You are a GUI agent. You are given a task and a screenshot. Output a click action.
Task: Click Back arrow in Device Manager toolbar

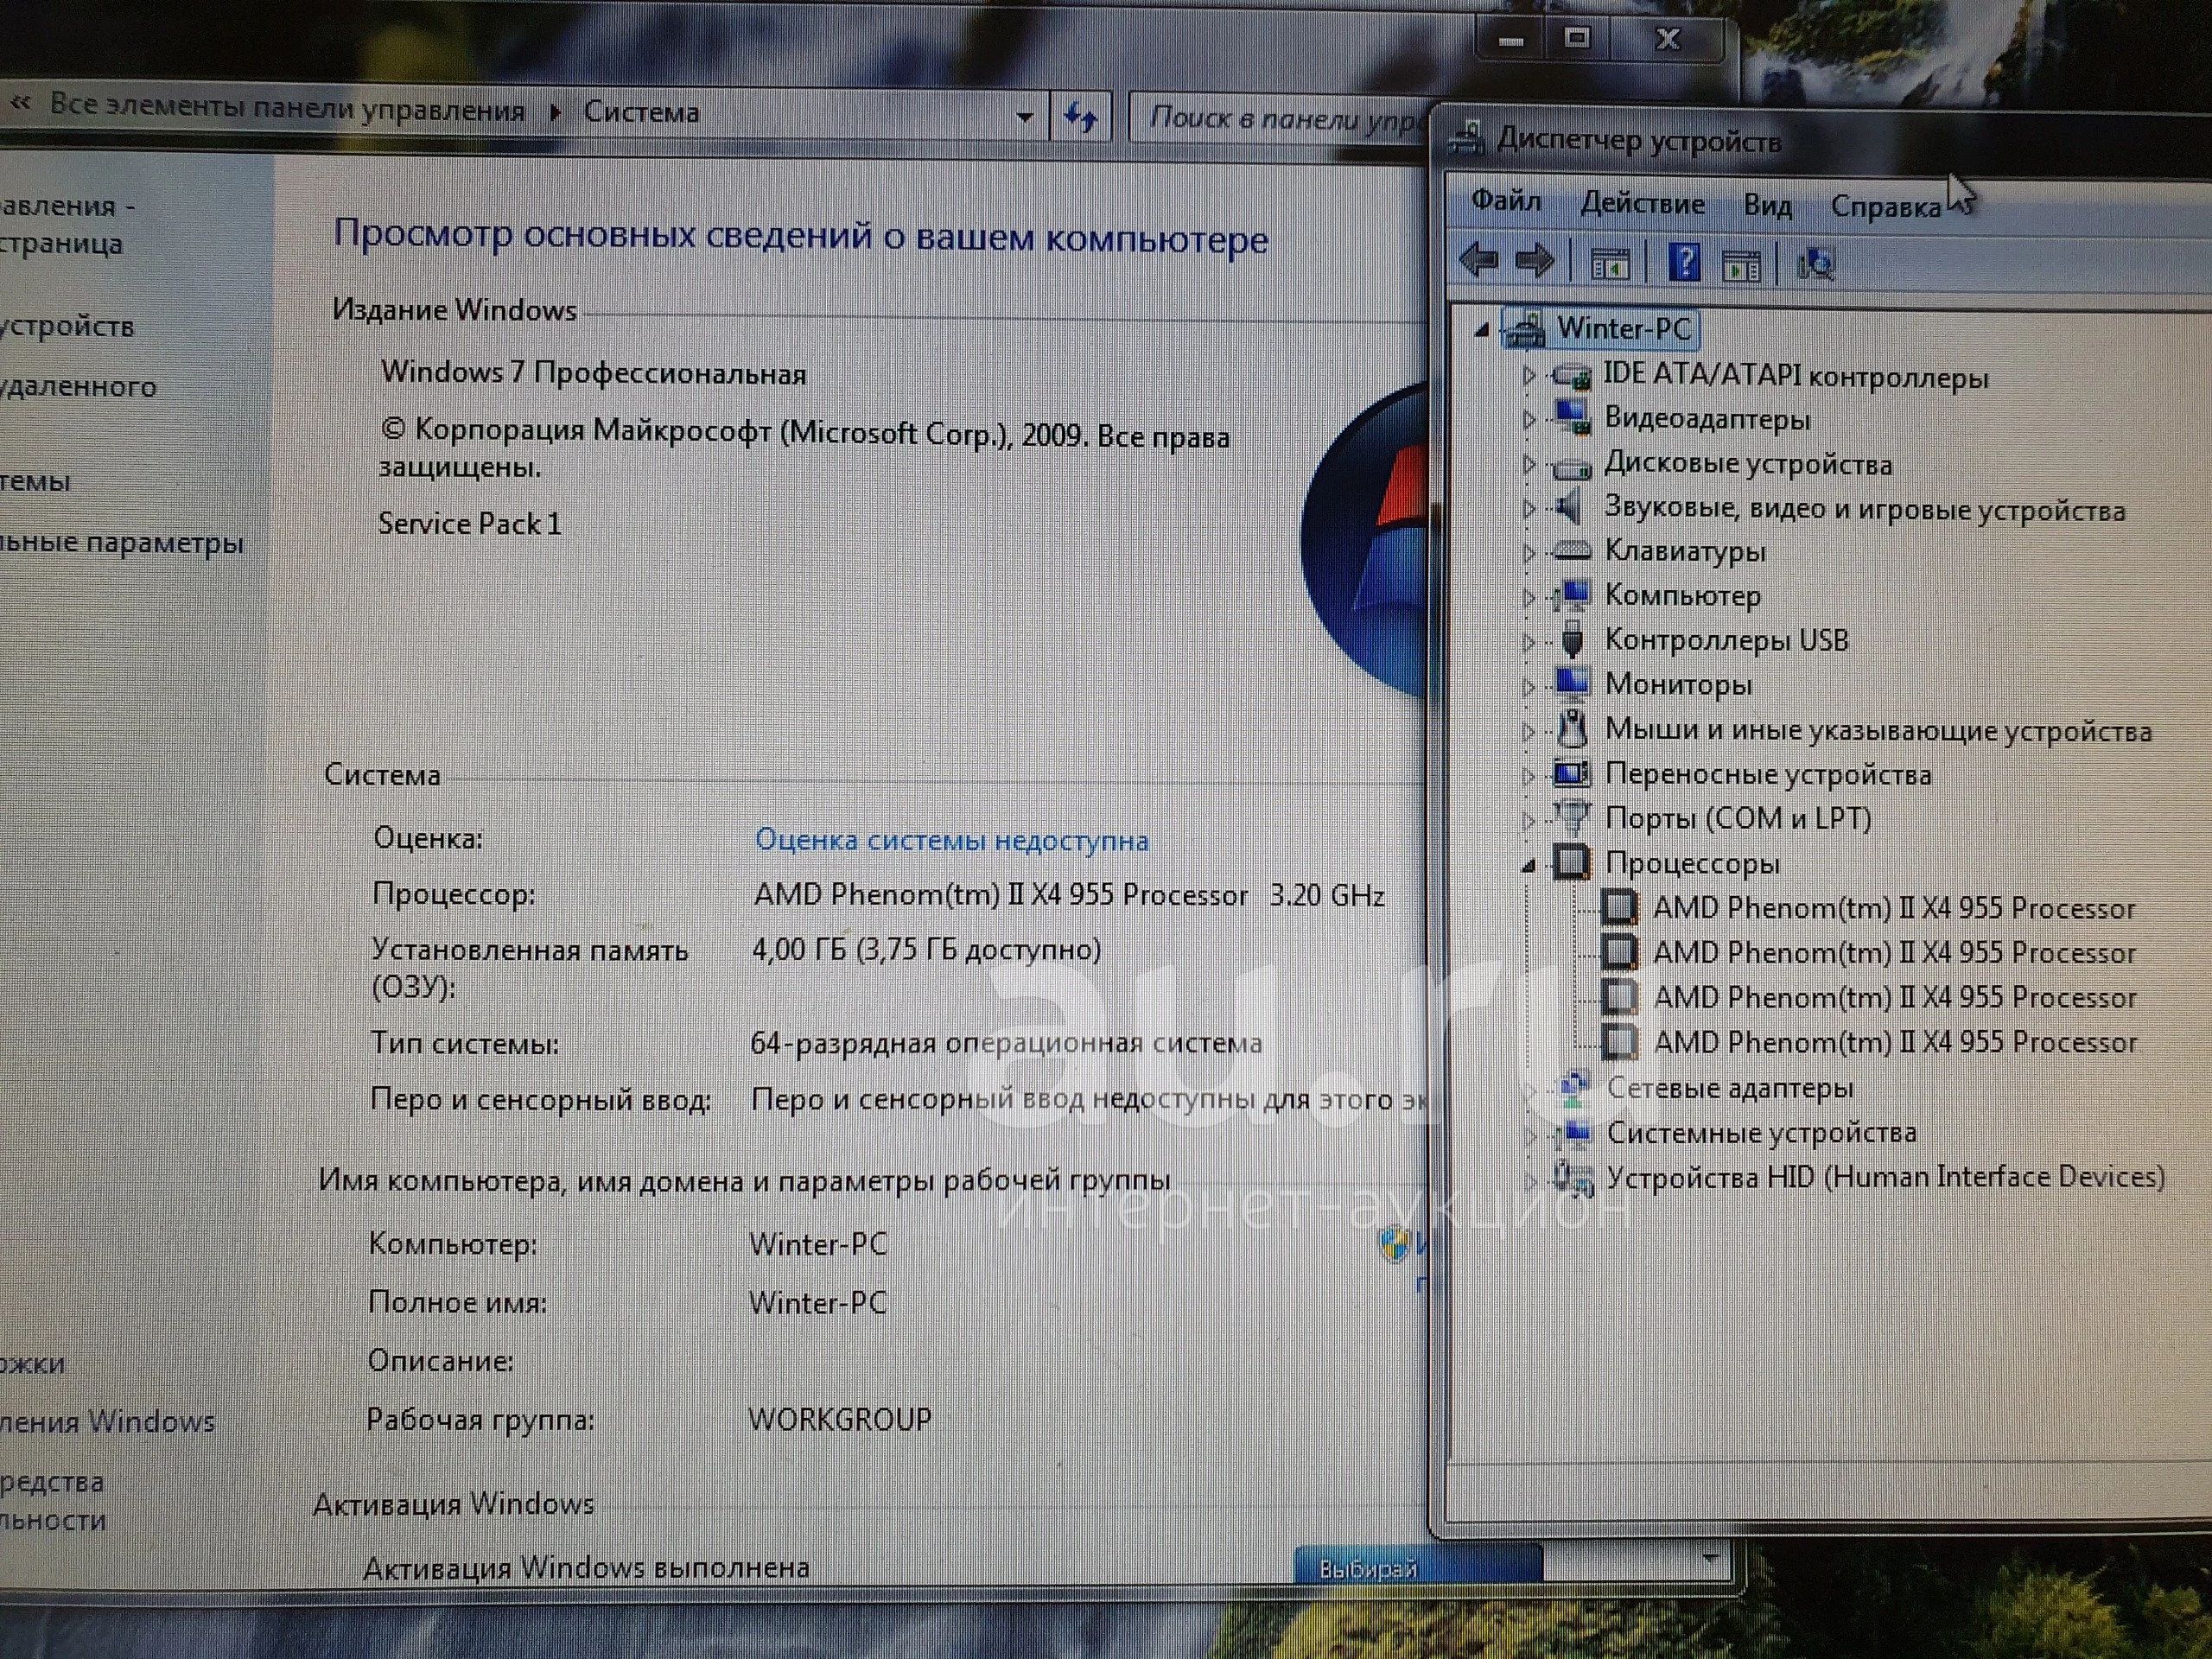click(1479, 262)
